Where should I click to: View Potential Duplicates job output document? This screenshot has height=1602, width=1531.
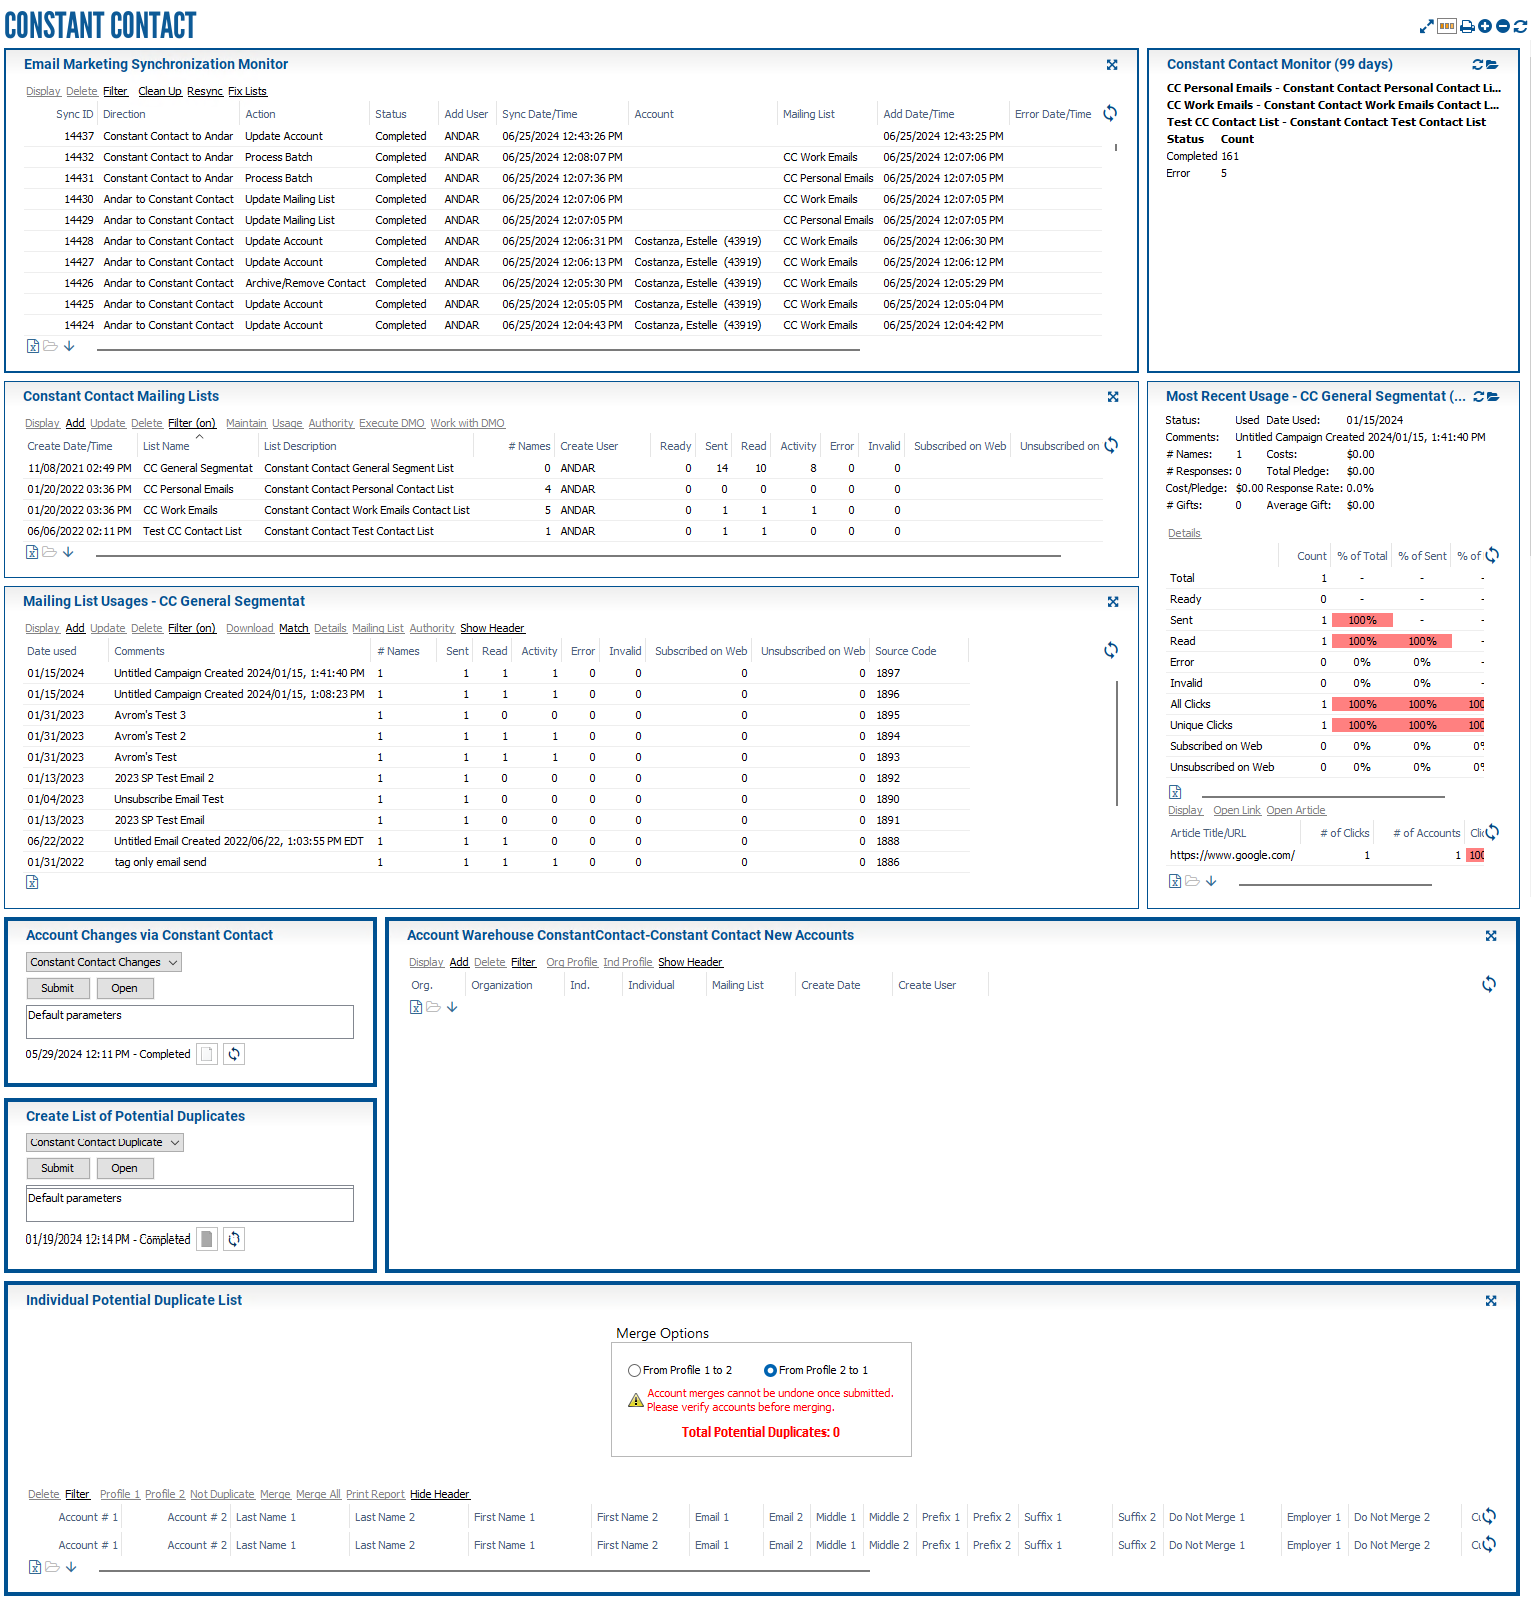pos(206,1239)
